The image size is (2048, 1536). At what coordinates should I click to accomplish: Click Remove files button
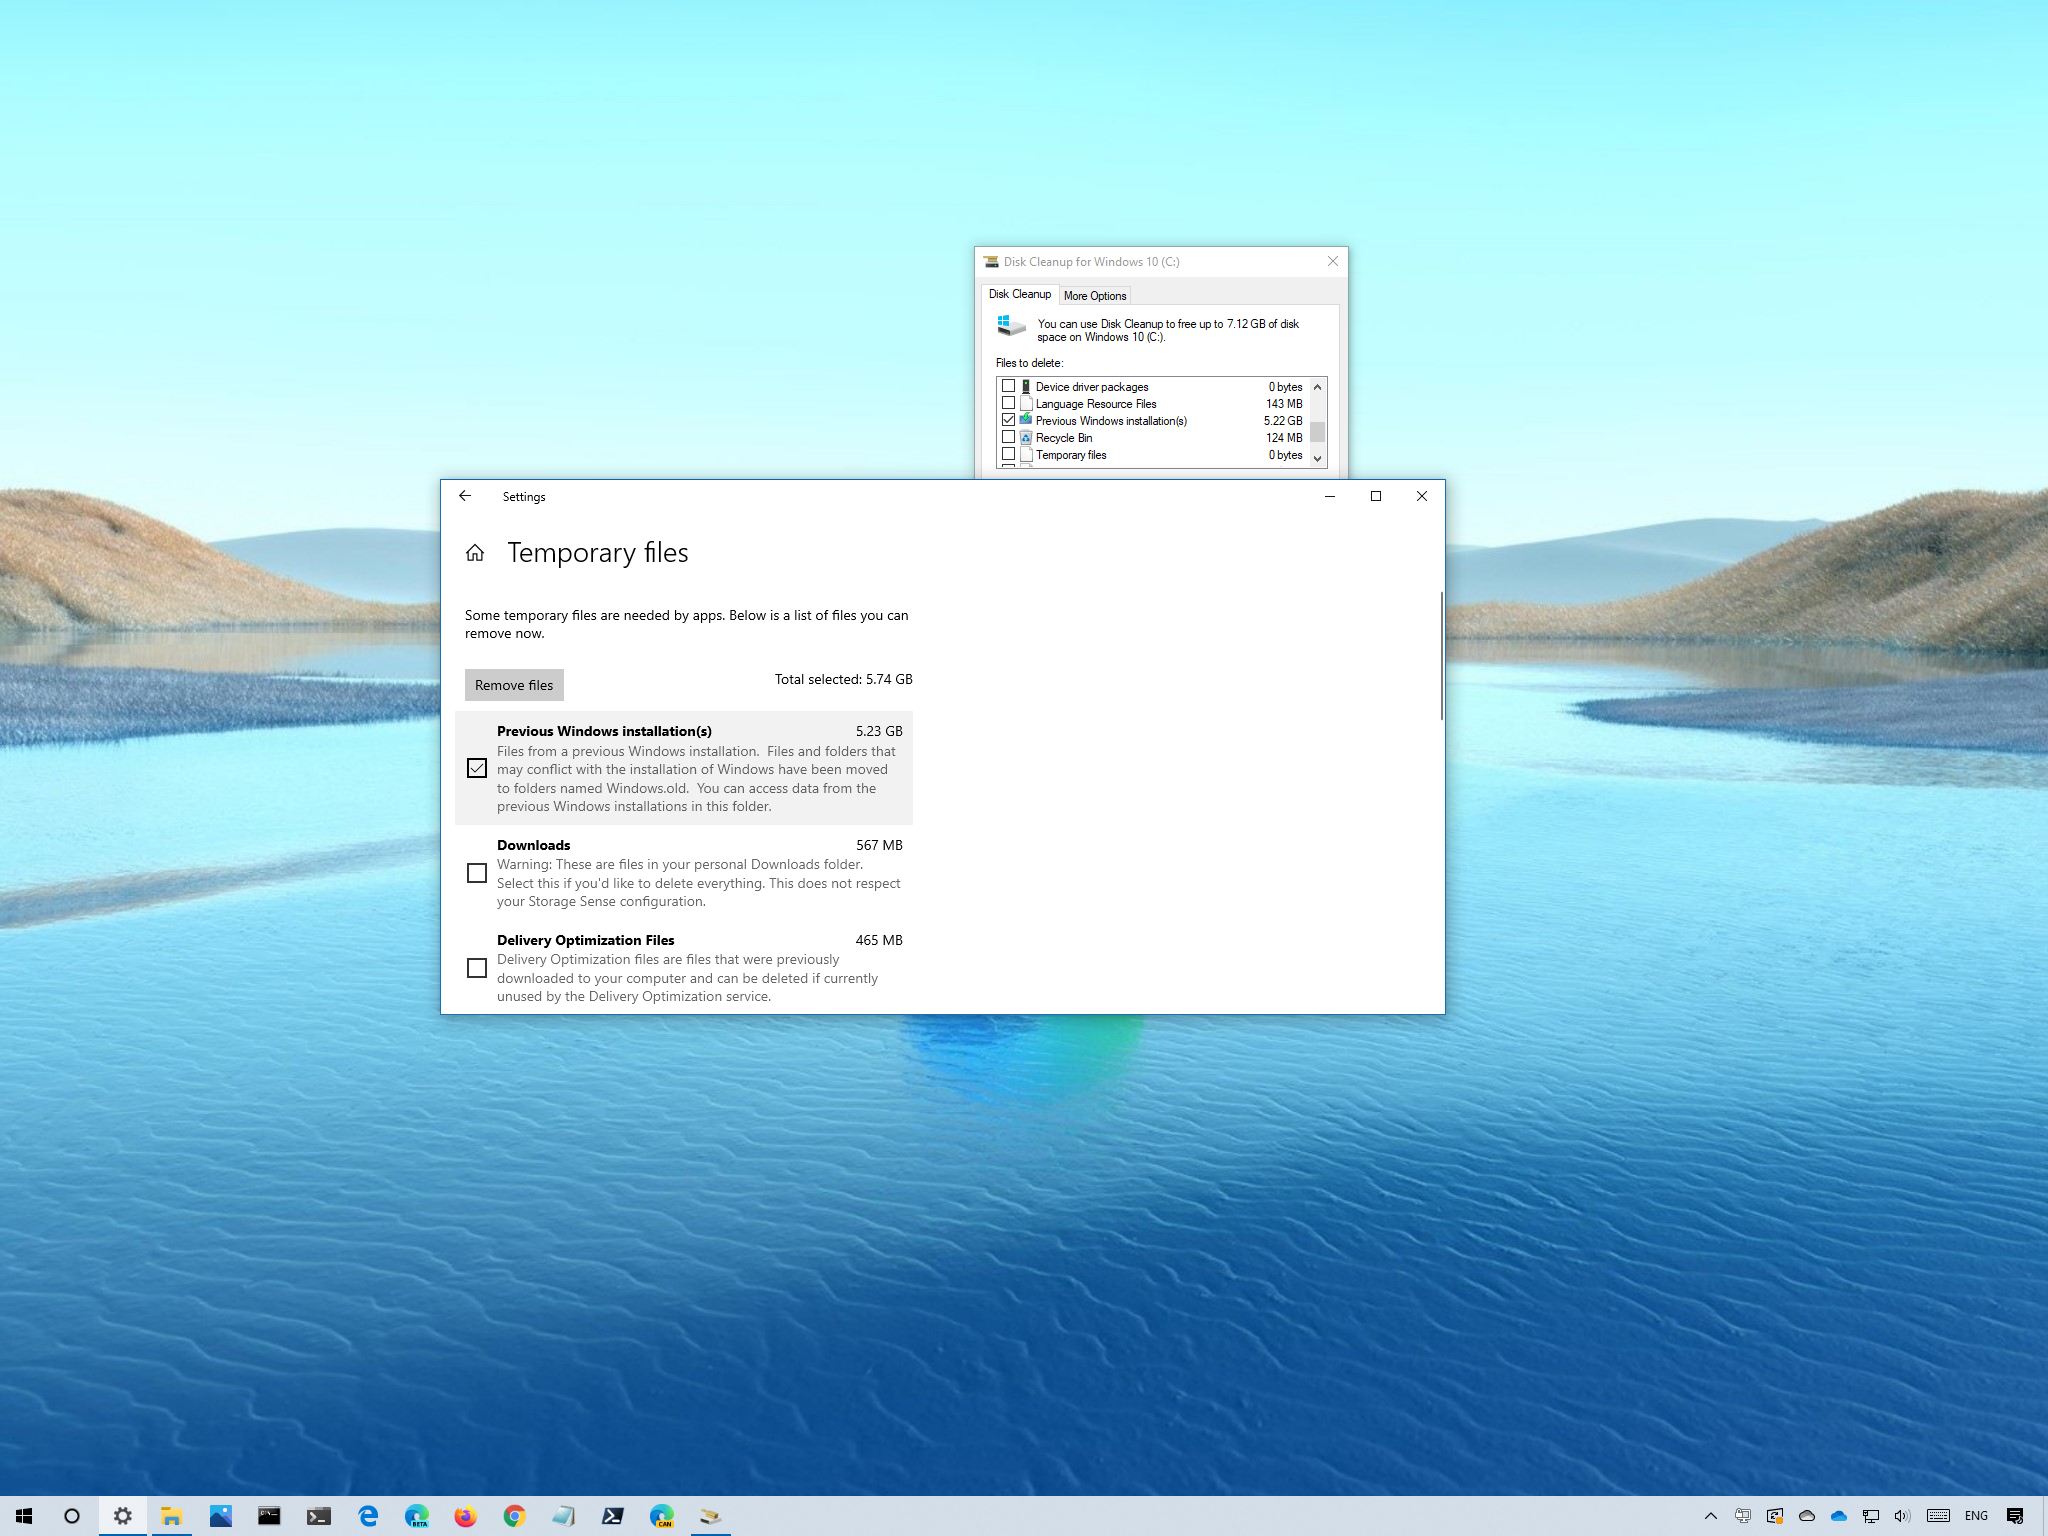pyautogui.click(x=513, y=684)
